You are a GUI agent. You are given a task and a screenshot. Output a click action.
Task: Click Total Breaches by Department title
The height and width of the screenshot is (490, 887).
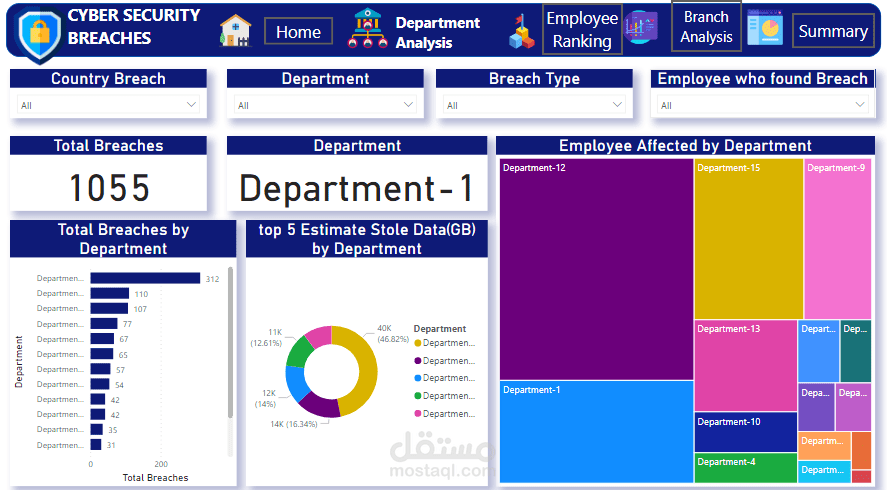coord(123,239)
